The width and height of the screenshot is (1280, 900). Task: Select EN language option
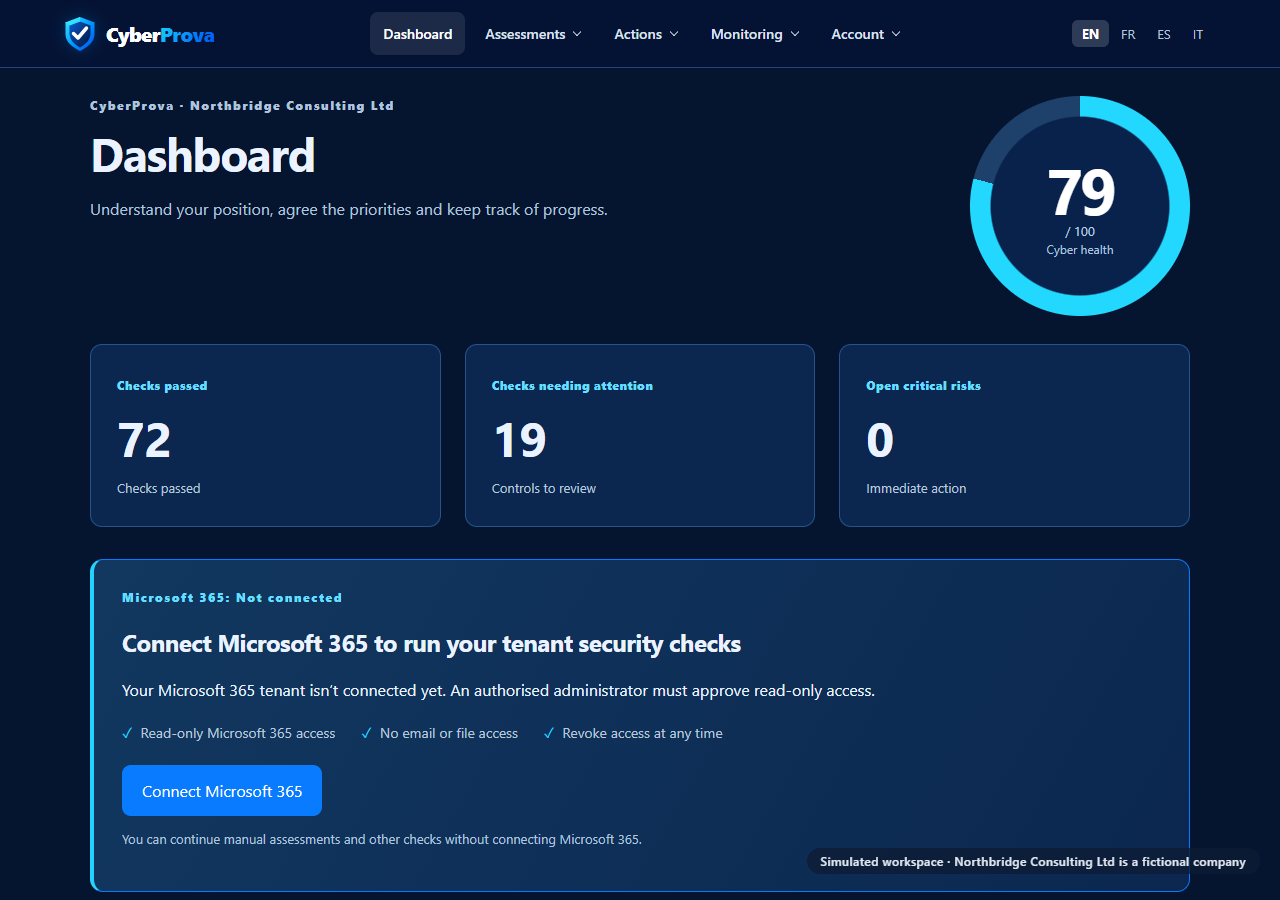pos(1090,34)
